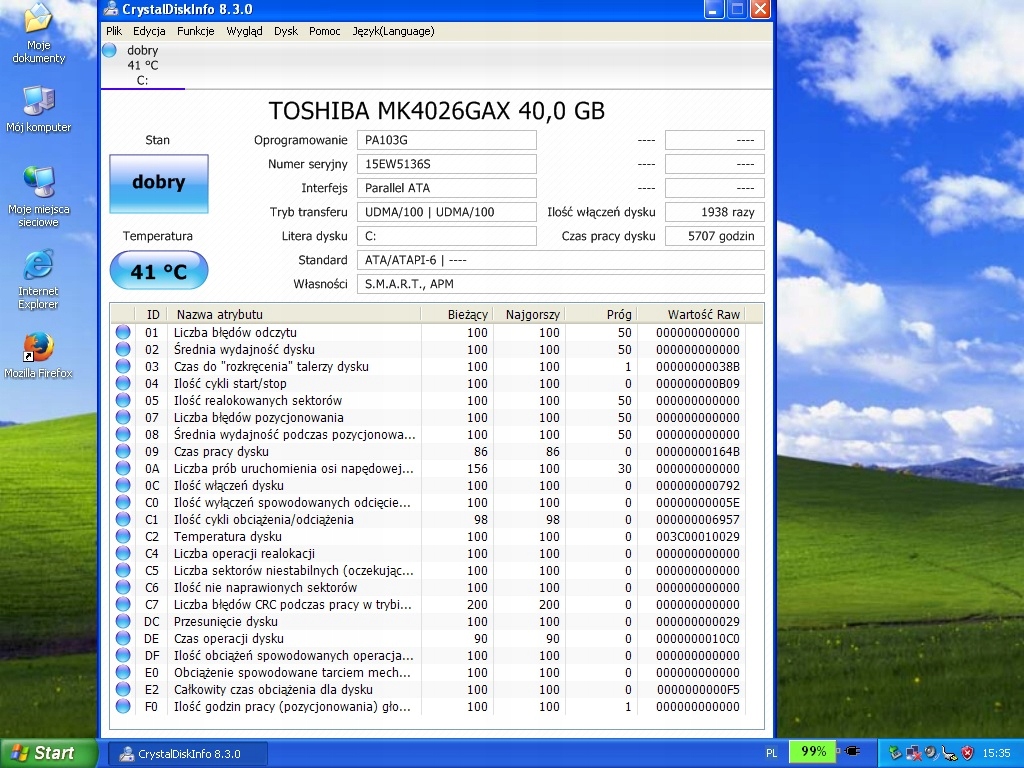Click status icon for attribute C2 Temperatura dysku

click(123, 536)
